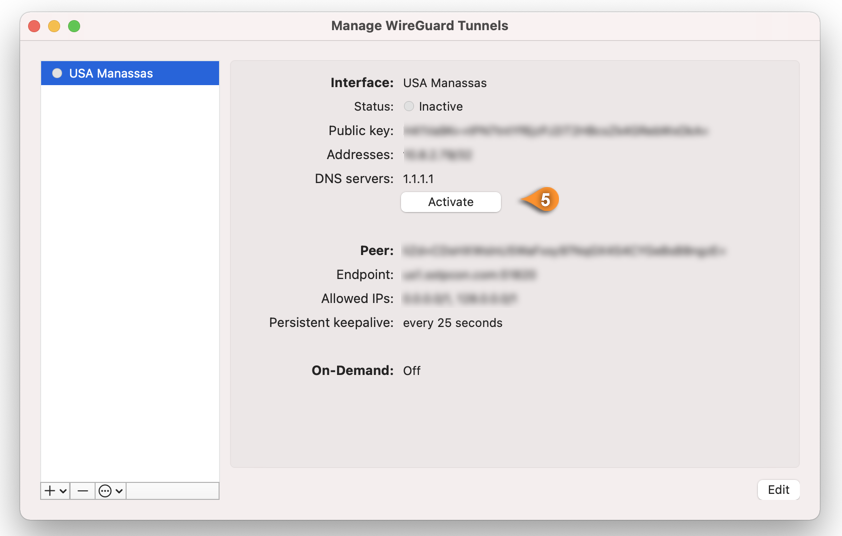Click the 'Manage WireGuard Tunnels' title
Image resolution: width=842 pixels, height=536 pixels.
(419, 26)
